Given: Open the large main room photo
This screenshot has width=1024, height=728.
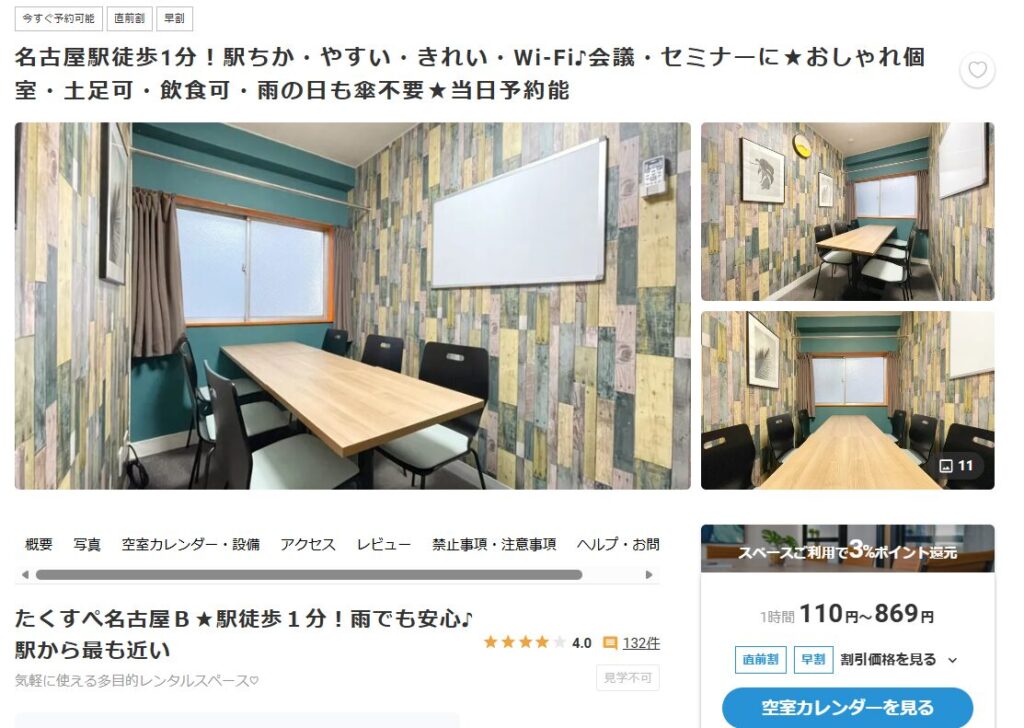Looking at the screenshot, I should 353,306.
